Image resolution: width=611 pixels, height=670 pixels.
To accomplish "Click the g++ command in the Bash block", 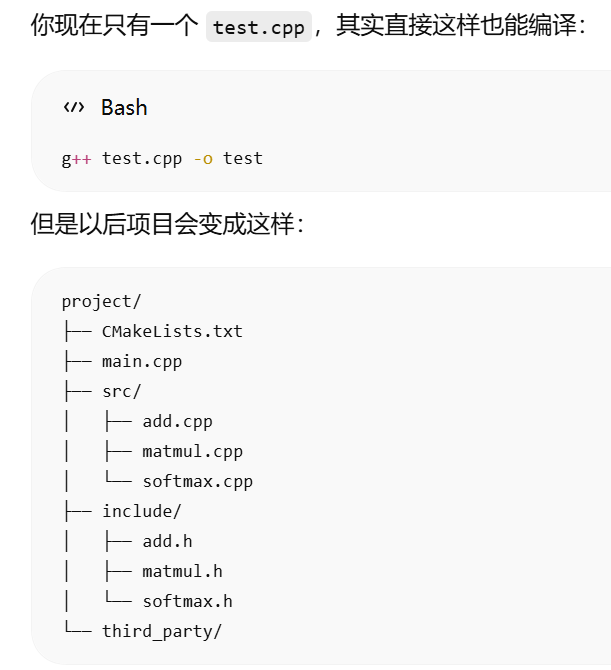I will click(x=76, y=159).
